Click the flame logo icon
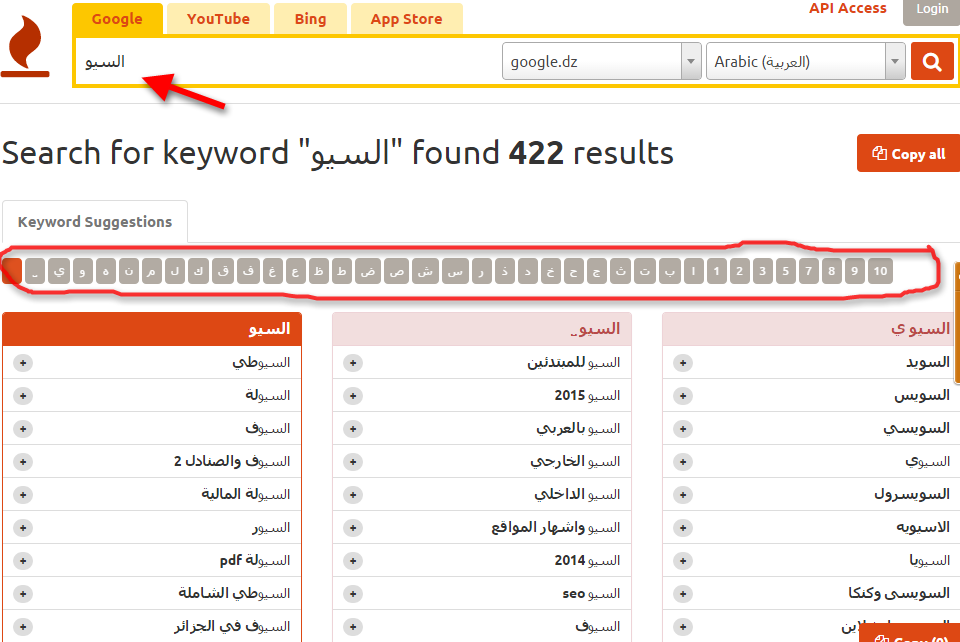Screen dimensions: 960x642 click(x=25, y=47)
